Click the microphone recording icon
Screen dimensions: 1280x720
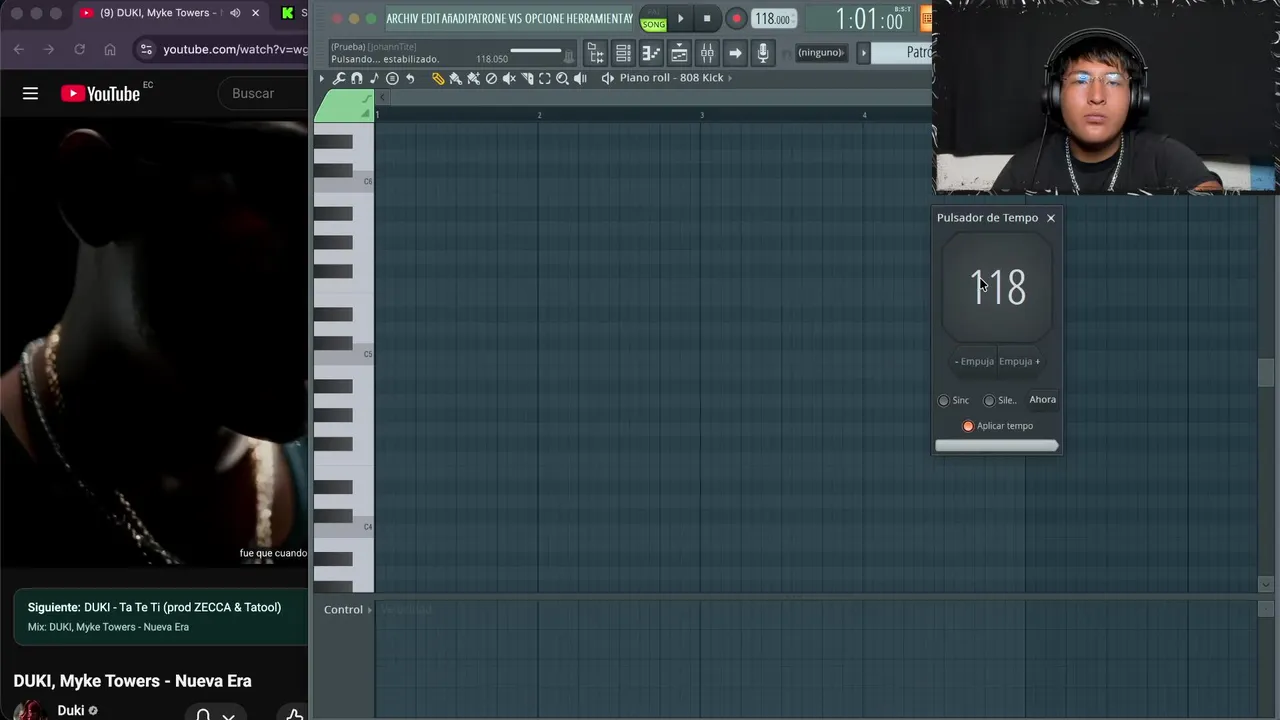(763, 52)
